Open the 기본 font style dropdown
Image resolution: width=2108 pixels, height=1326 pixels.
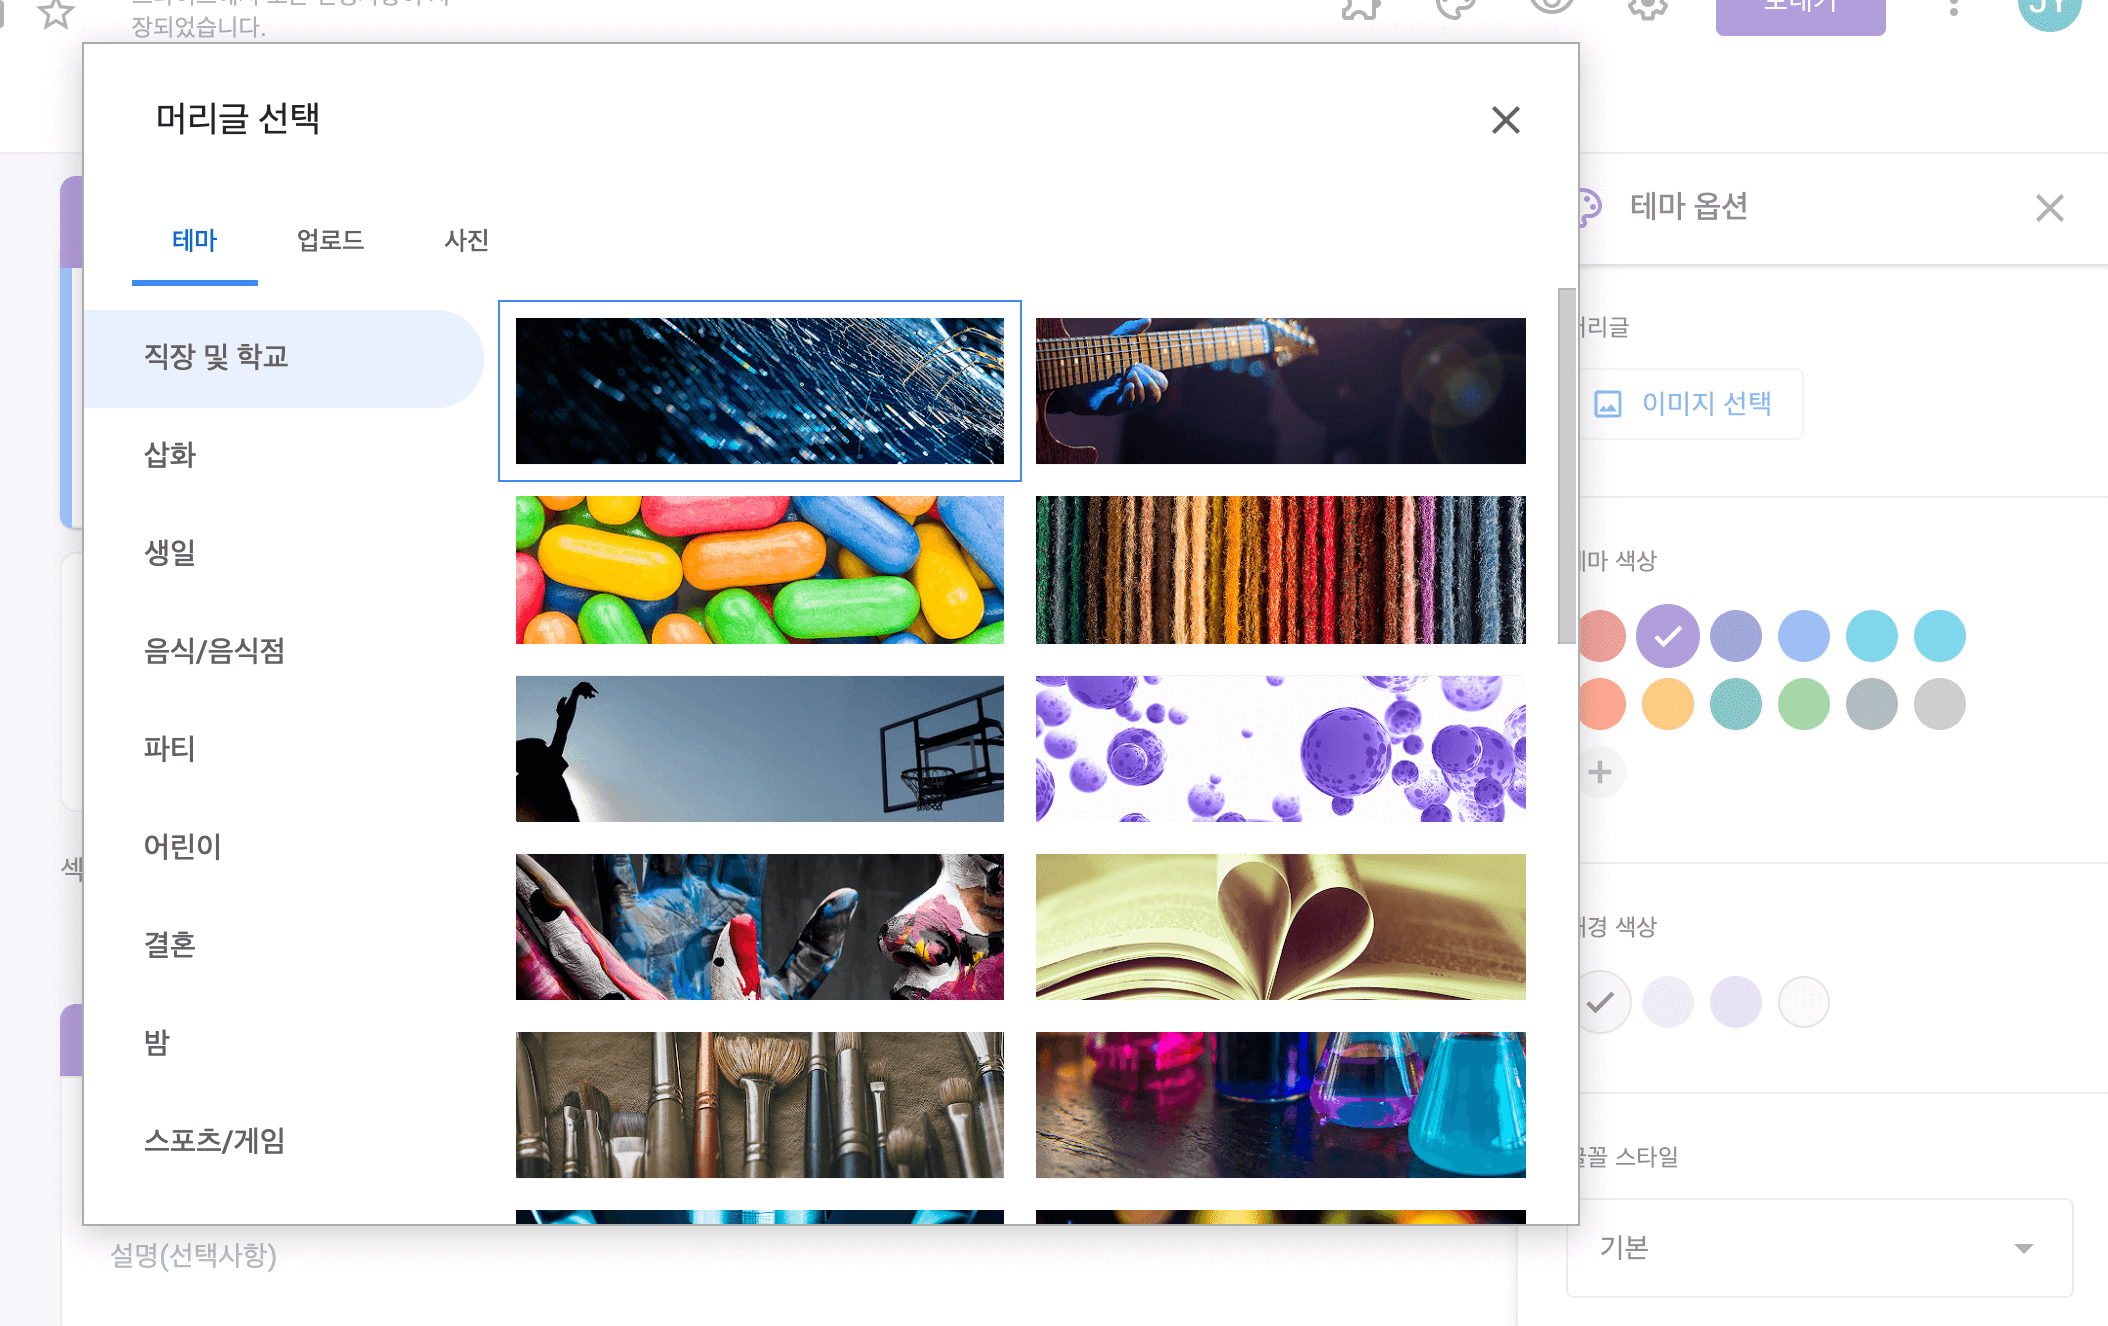1818,1248
